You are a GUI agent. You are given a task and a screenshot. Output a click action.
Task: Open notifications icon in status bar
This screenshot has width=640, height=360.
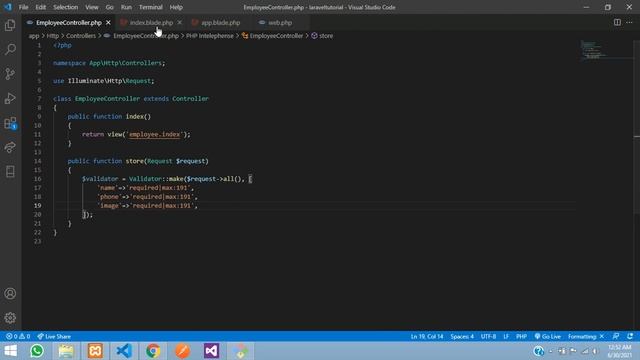tap(630, 336)
